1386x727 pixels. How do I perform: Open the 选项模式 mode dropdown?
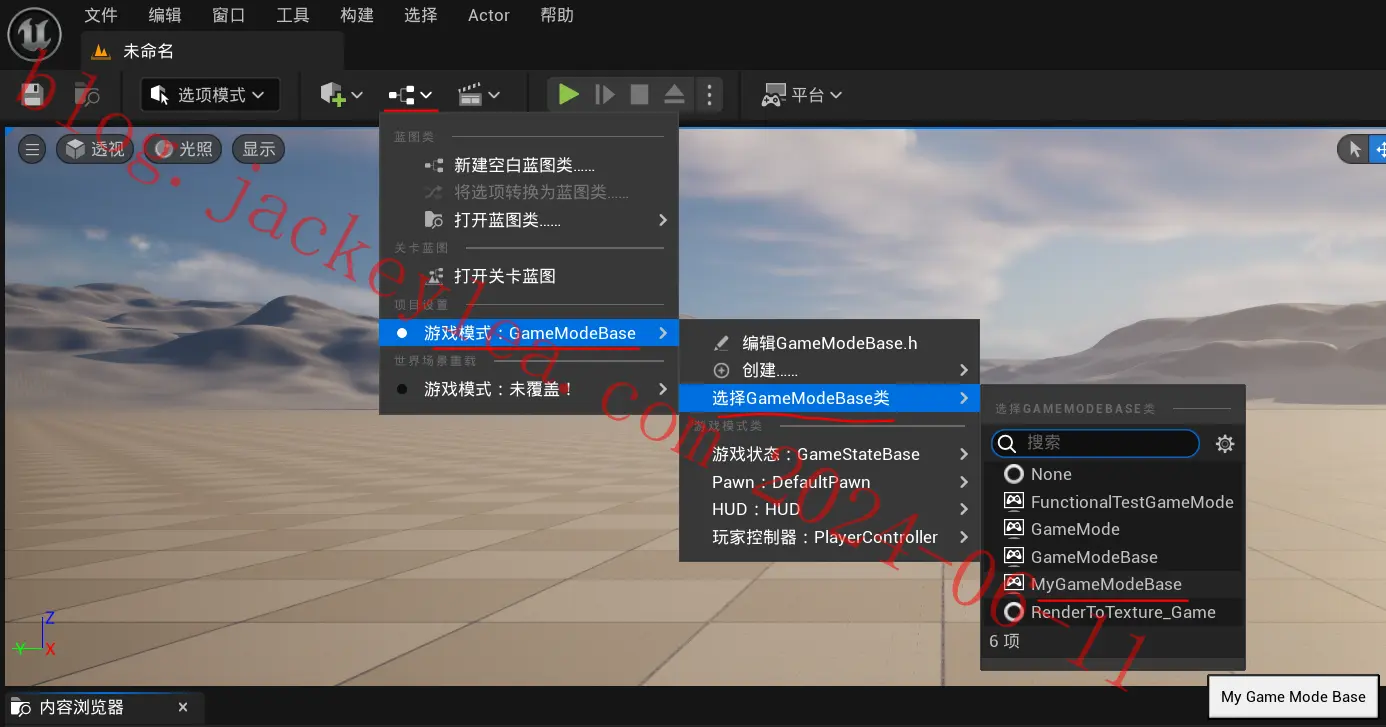tap(210, 95)
